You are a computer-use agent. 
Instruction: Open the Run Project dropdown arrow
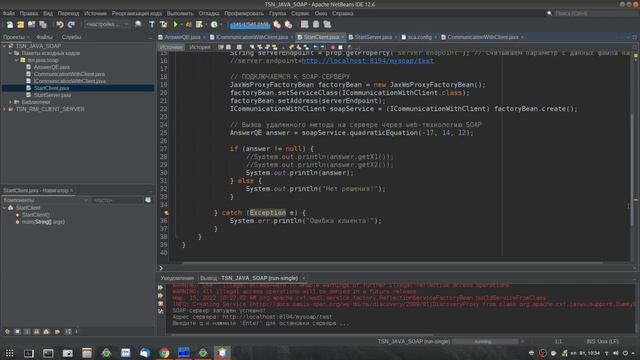[181, 24]
